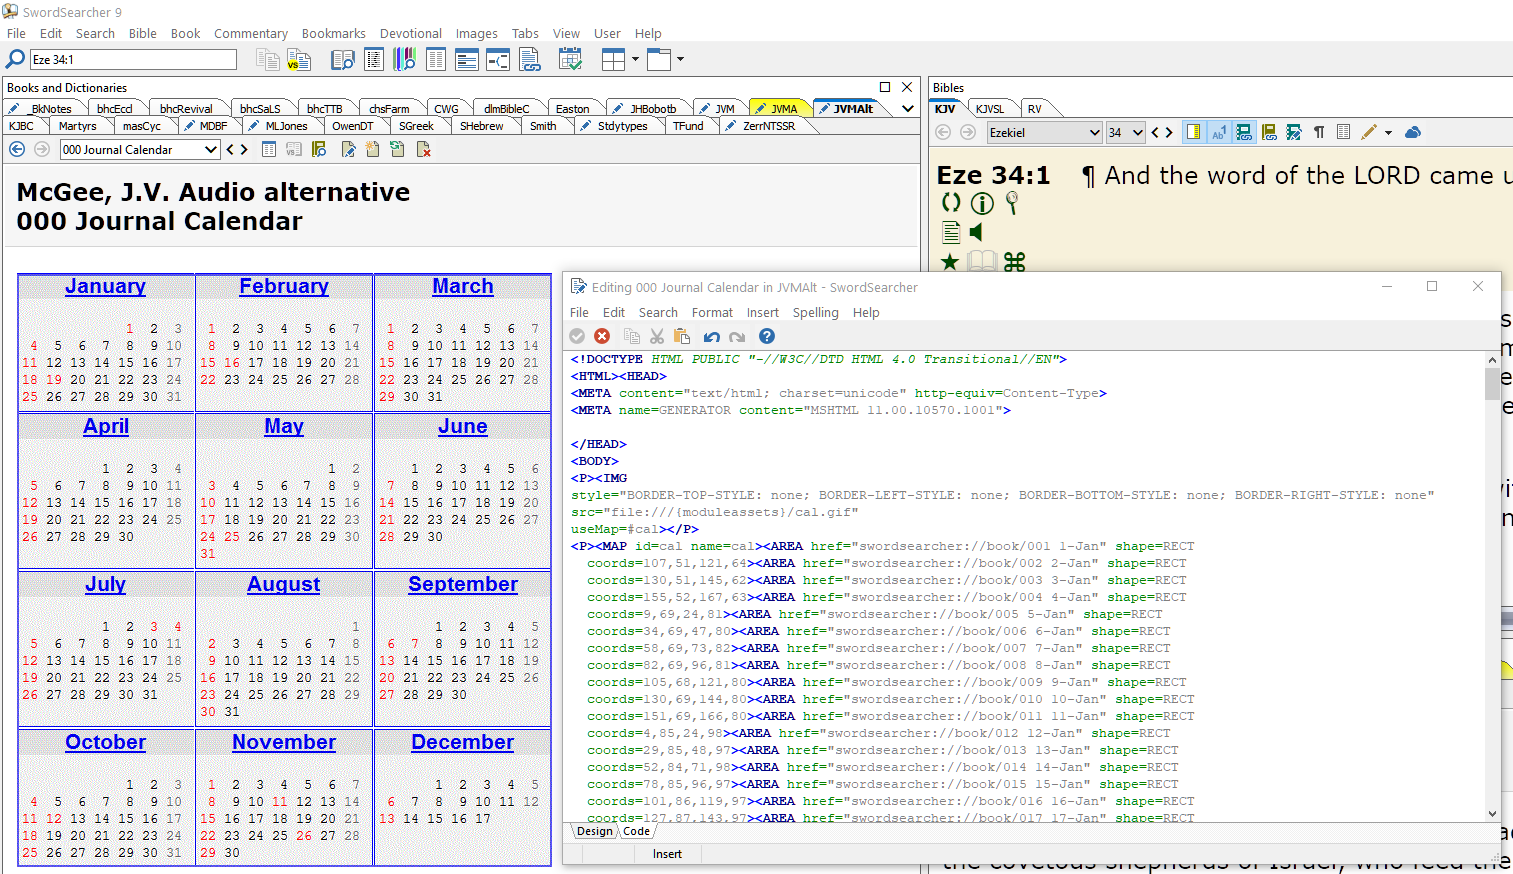Click the magnifier search icon beside the verse box
Viewport: 1513px width, 874px height.
(15, 60)
